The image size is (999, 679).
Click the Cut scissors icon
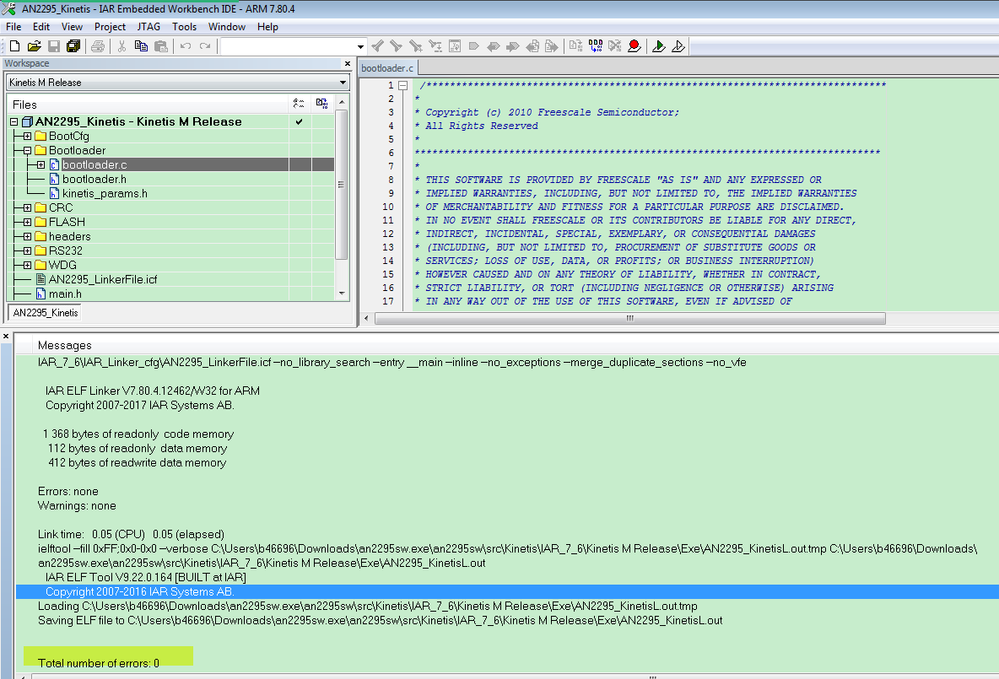tap(122, 46)
